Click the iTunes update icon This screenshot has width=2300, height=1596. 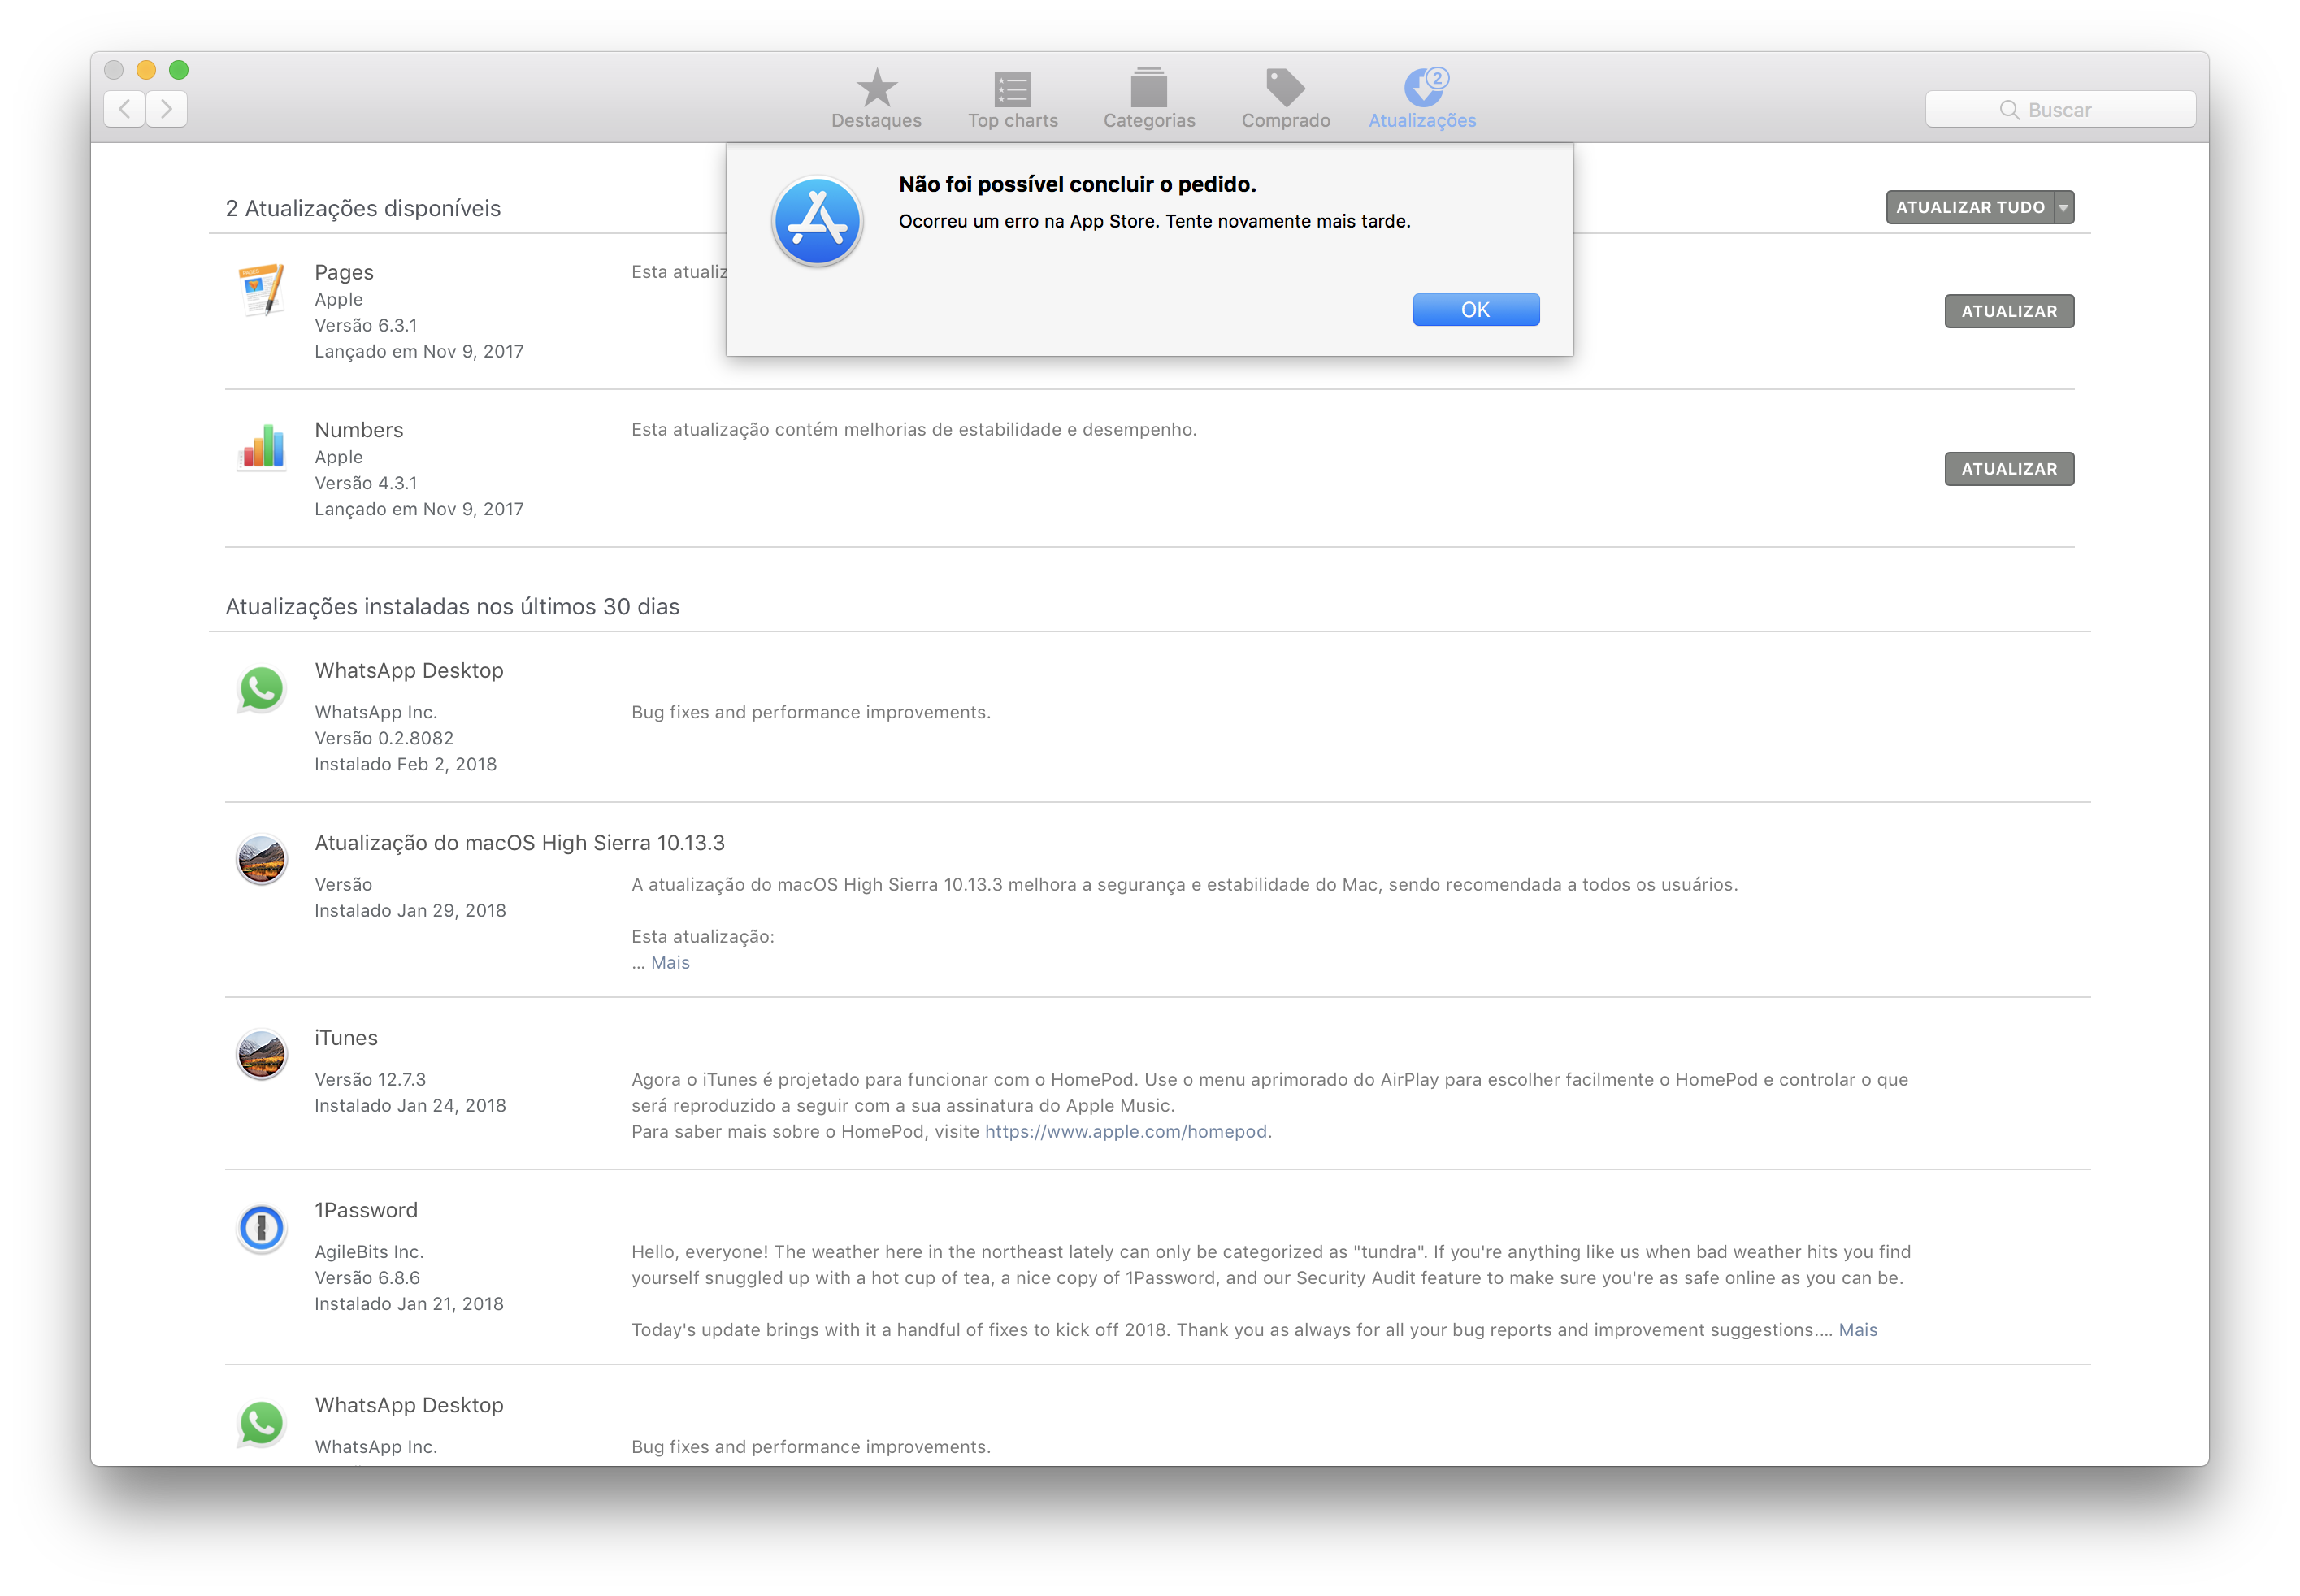click(x=262, y=1055)
